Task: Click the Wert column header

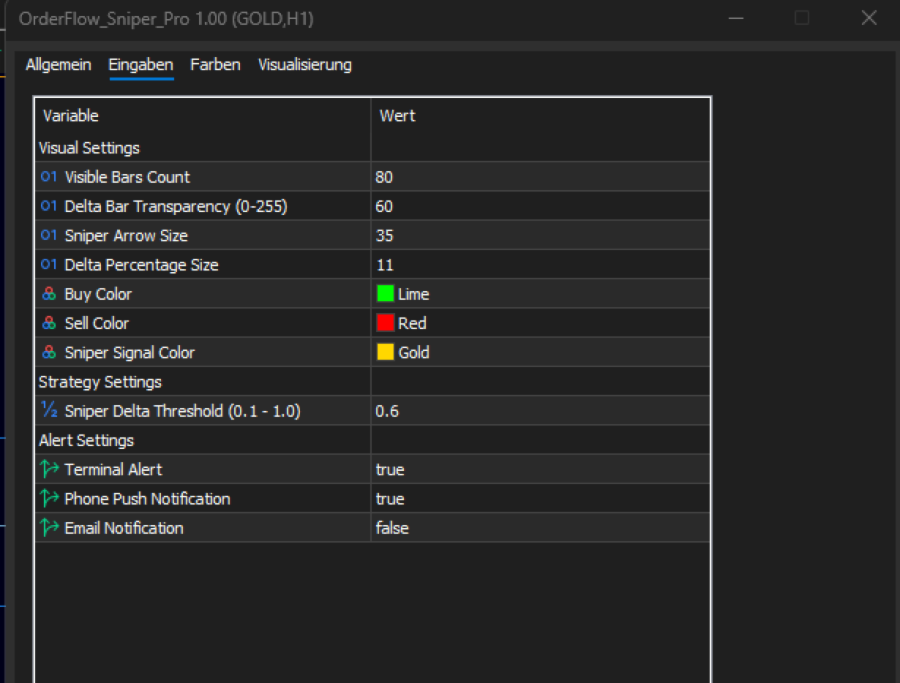Action: tap(540, 116)
